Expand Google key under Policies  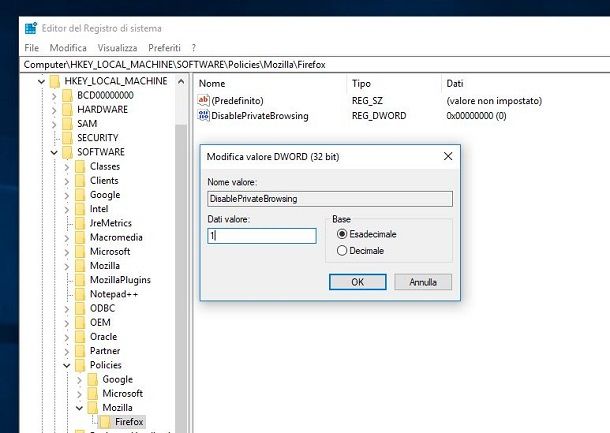click(80, 380)
